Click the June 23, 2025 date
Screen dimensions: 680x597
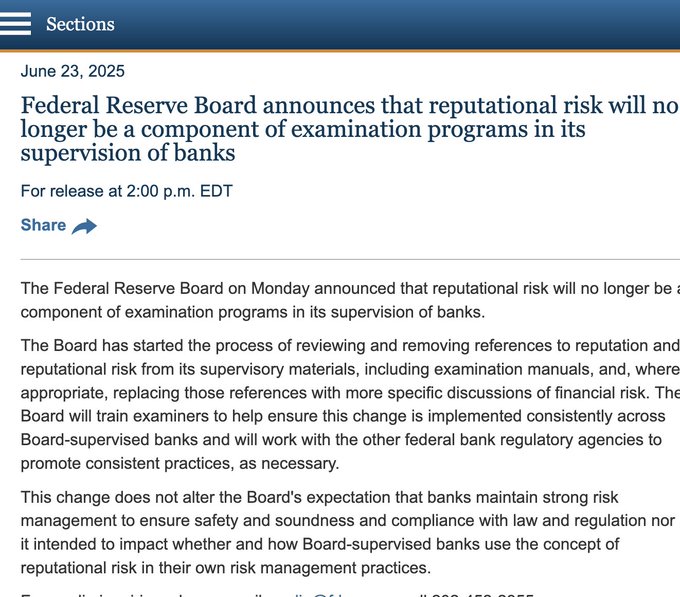click(x=72, y=71)
